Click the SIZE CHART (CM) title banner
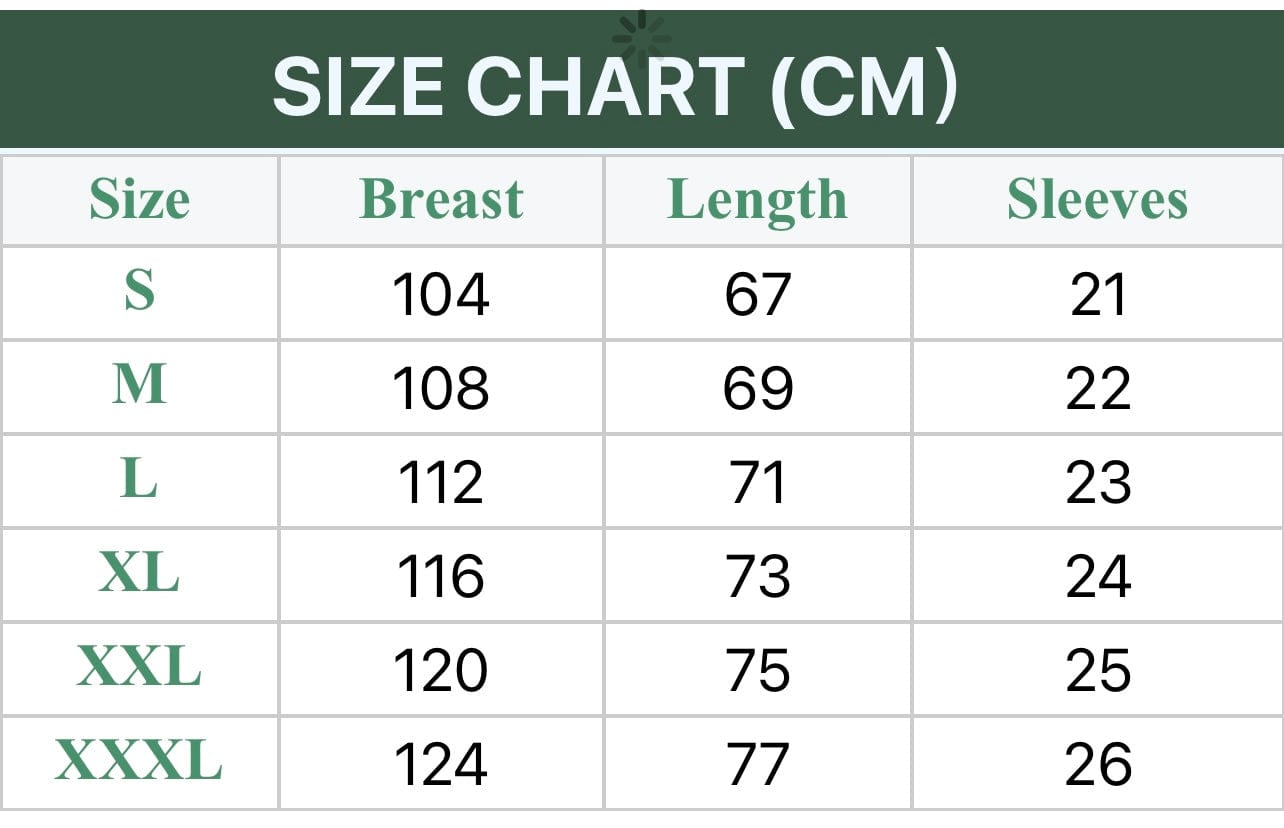Viewport: 1284px width, 828px height. coord(614,88)
